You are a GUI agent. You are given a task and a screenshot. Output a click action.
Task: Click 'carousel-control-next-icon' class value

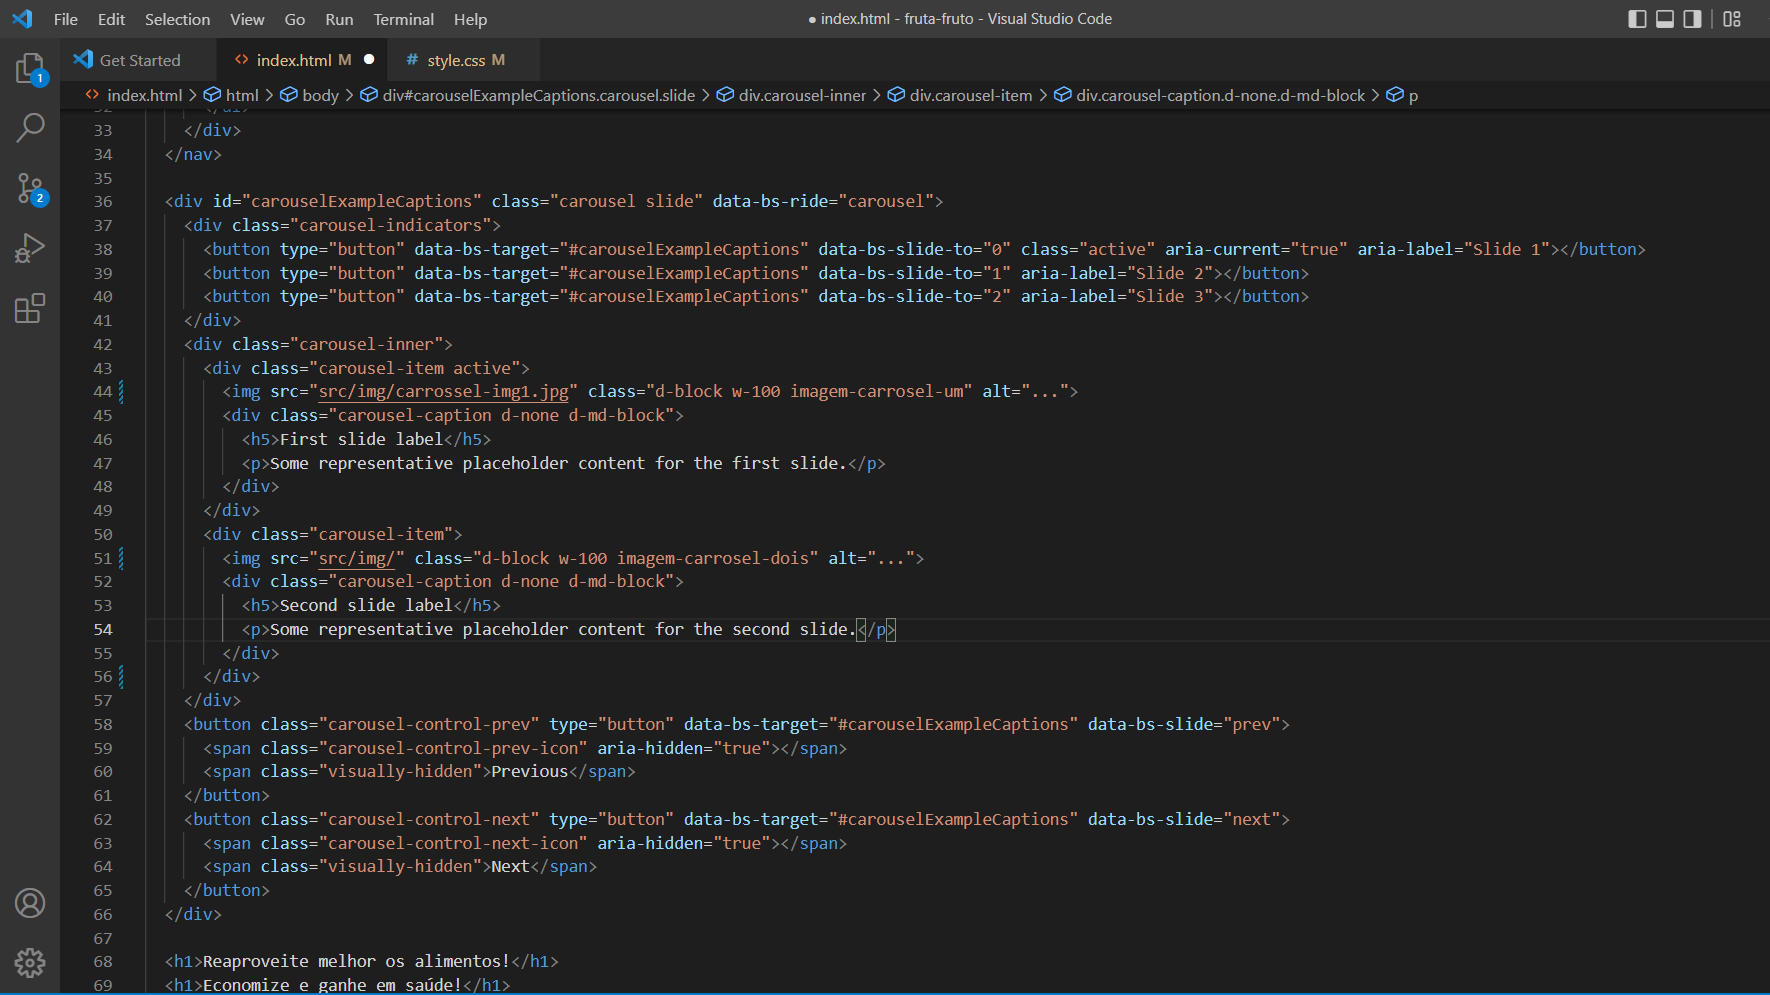pyautogui.click(x=453, y=843)
